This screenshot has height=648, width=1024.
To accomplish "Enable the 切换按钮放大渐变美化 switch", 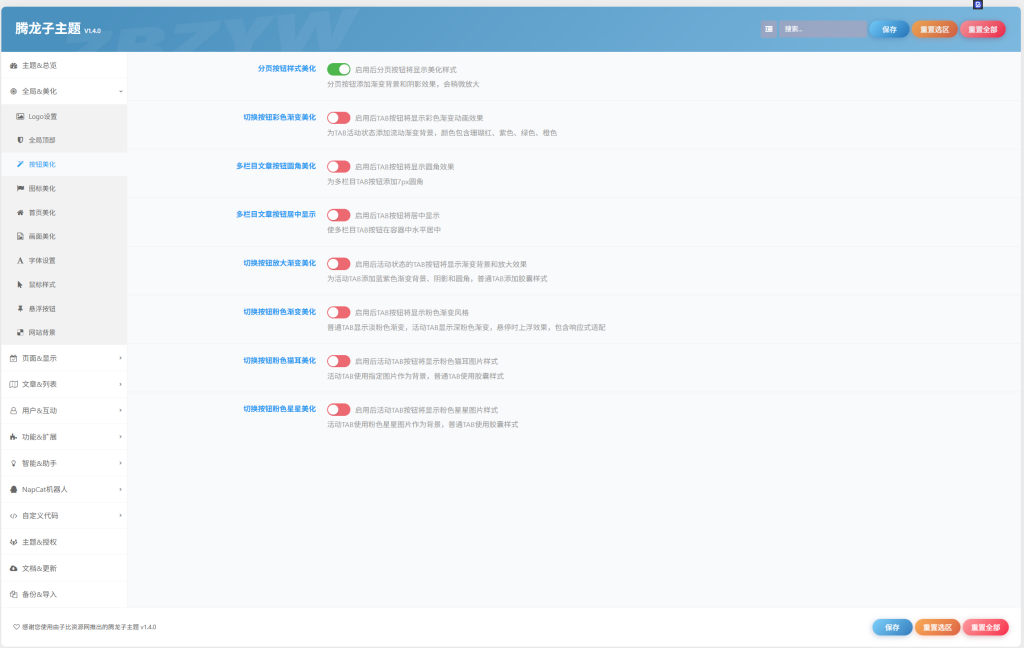I will click(338, 264).
